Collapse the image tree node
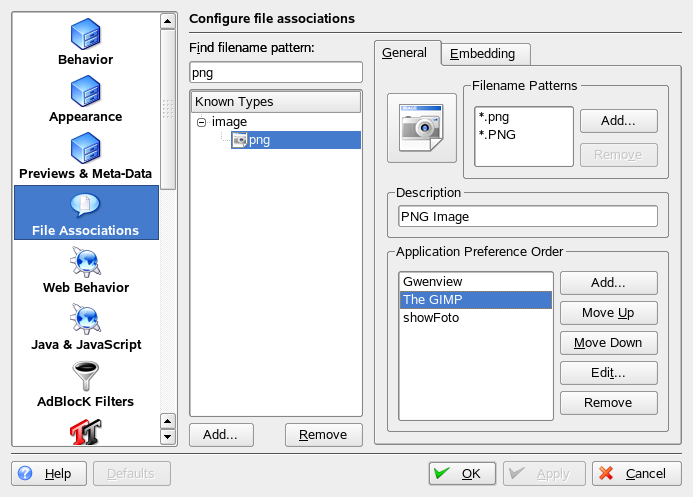Image resolution: width=693 pixels, height=497 pixels. coord(201,122)
